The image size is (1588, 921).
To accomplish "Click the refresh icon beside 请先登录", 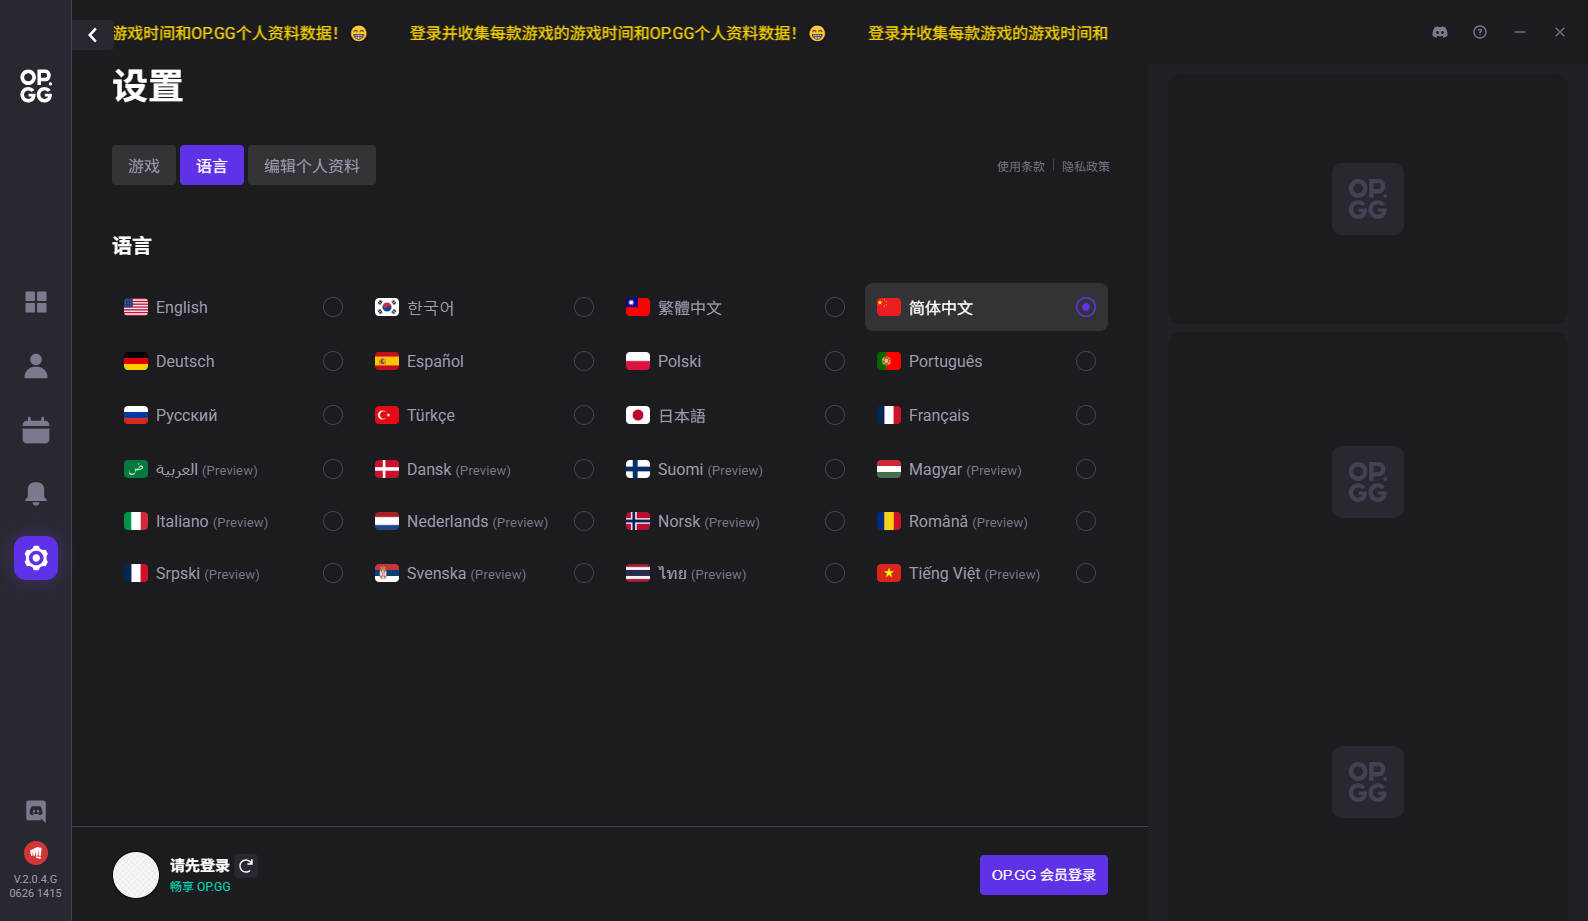I will pos(246,866).
